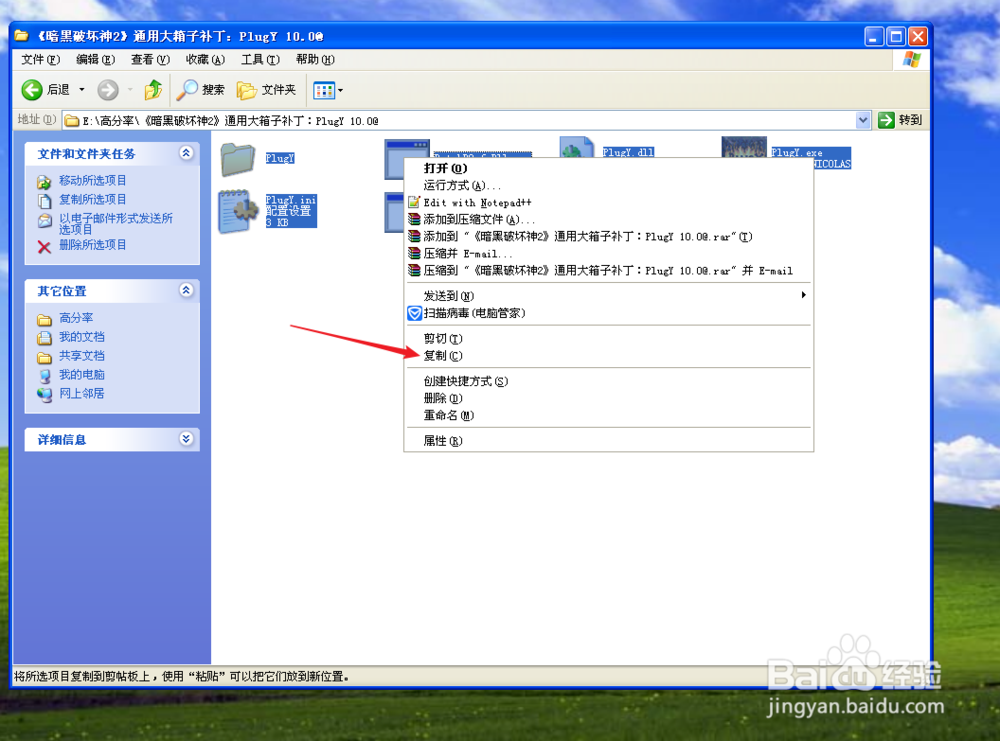Open Shared Documents (共享文档) link
The width and height of the screenshot is (1000, 741).
(x=82, y=356)
